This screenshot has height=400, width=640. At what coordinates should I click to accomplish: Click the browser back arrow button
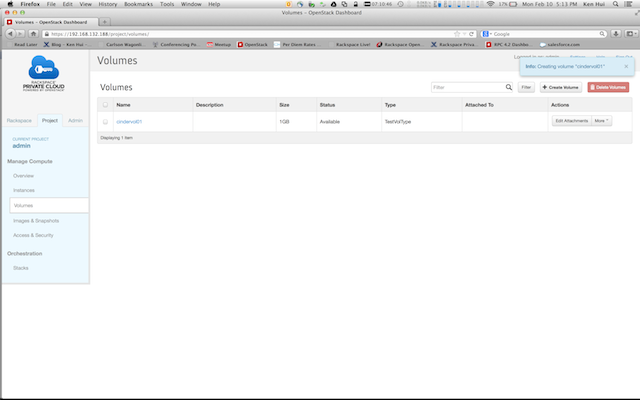(11, 33)
